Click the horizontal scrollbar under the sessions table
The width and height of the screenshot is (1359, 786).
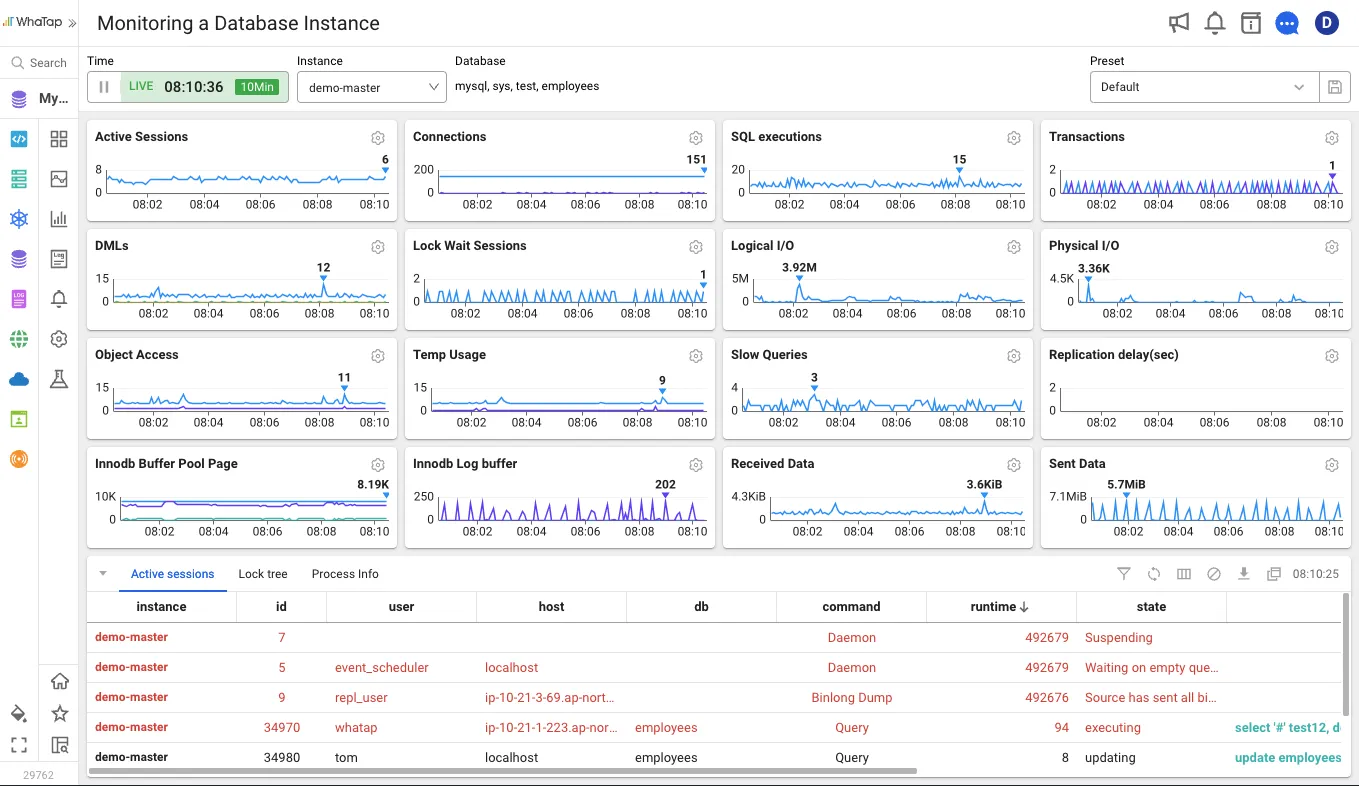click(x=503, y=771)
